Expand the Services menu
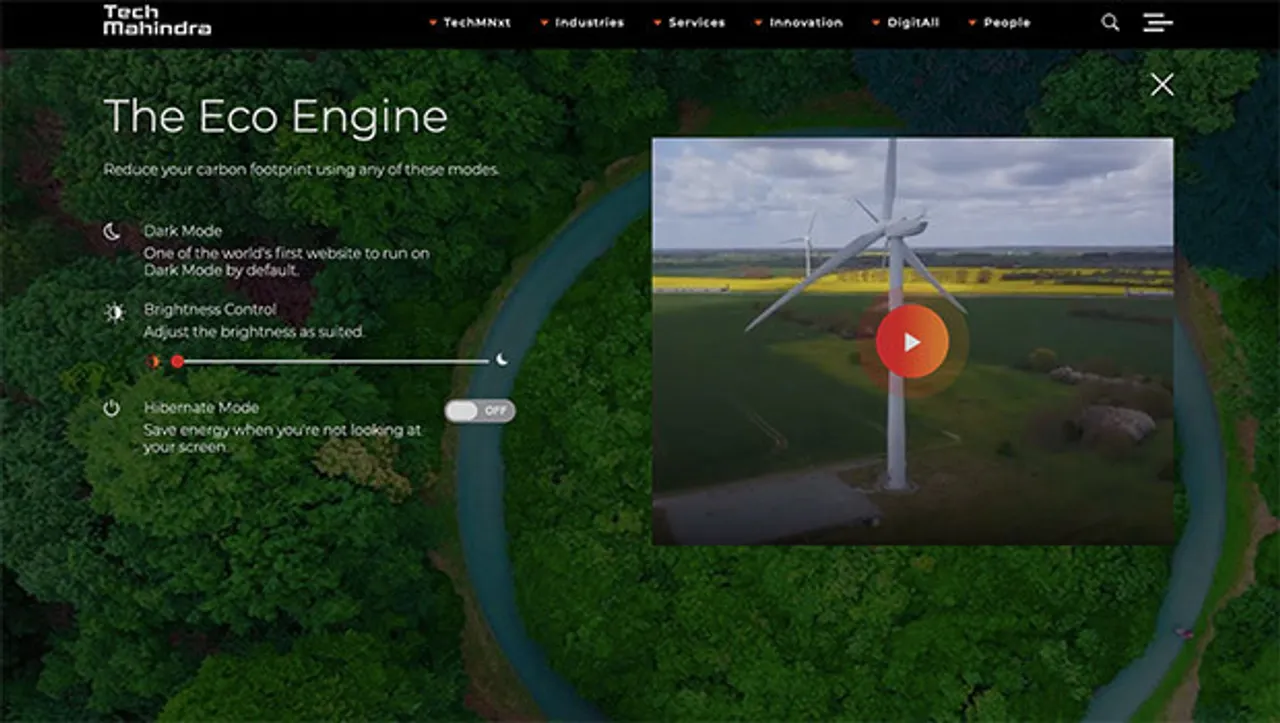 [x=690, y=22]
